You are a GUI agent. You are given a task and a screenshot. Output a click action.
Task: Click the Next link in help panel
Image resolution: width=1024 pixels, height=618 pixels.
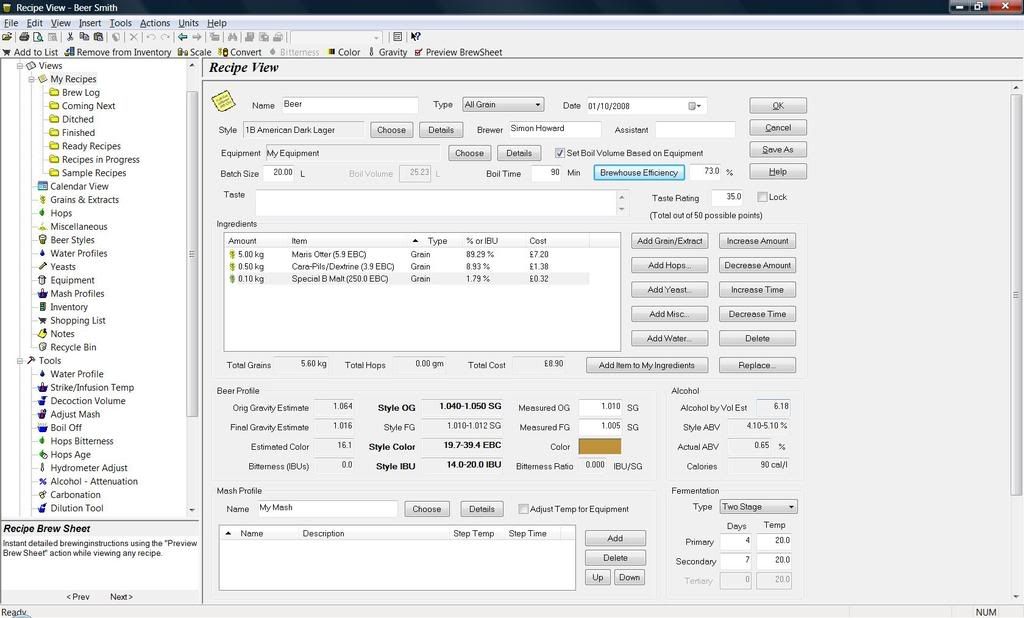(x=121, y=596)
